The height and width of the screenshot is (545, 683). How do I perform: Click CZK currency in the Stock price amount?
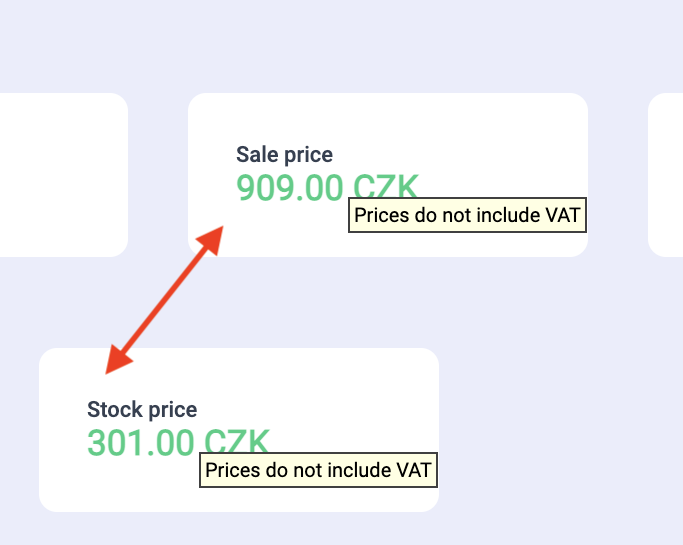236,441
